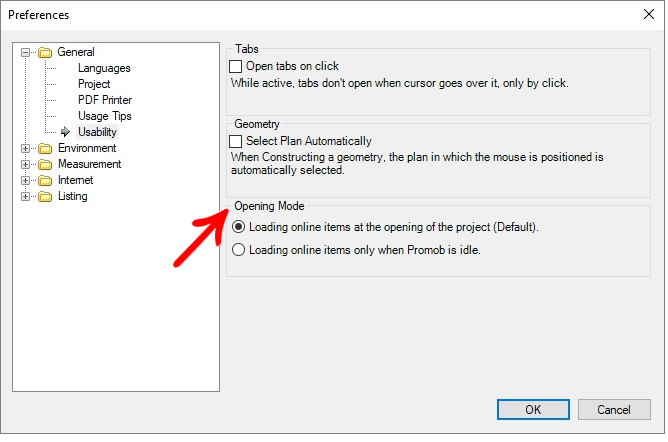Expand the Internet tree node
This screenshot has width=668, height=442.
[26, 181]
